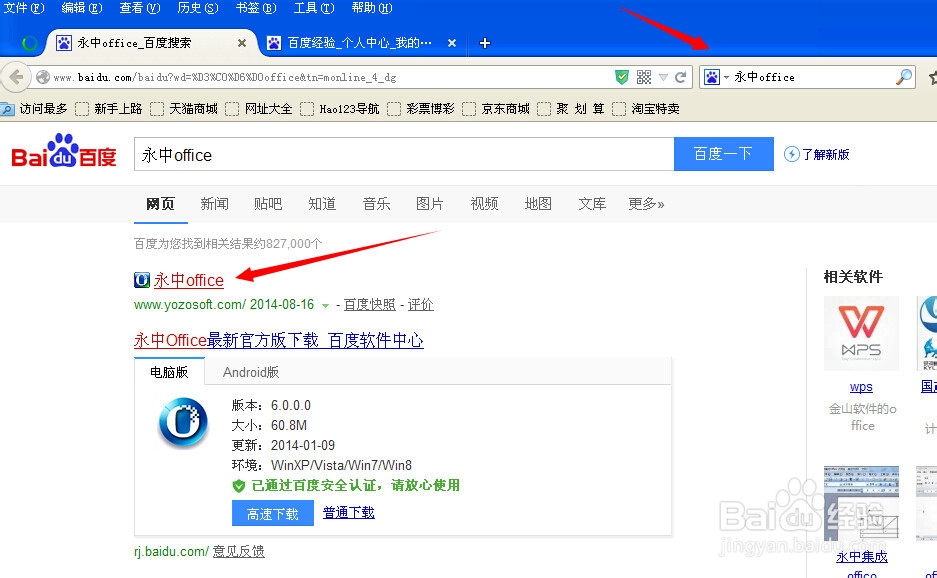Click the 百度一下 search button

724,154
